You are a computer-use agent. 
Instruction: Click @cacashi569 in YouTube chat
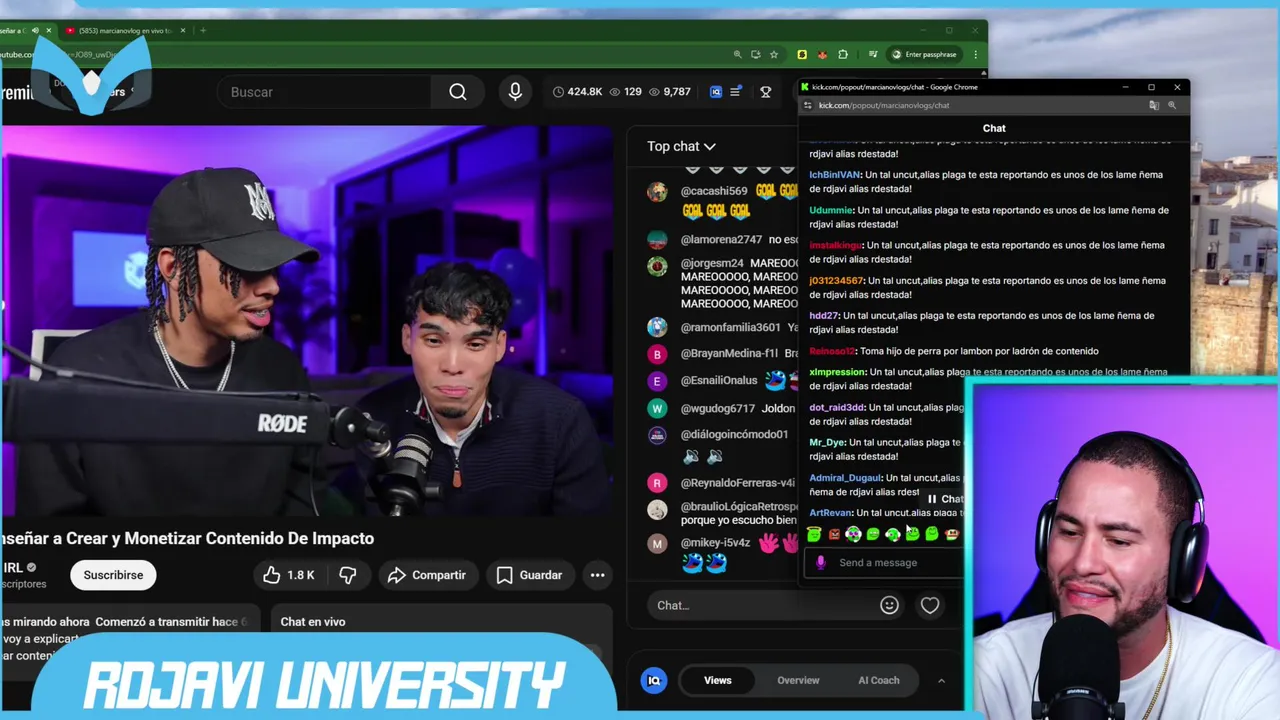pyautogui.click(x=714, y=191)
